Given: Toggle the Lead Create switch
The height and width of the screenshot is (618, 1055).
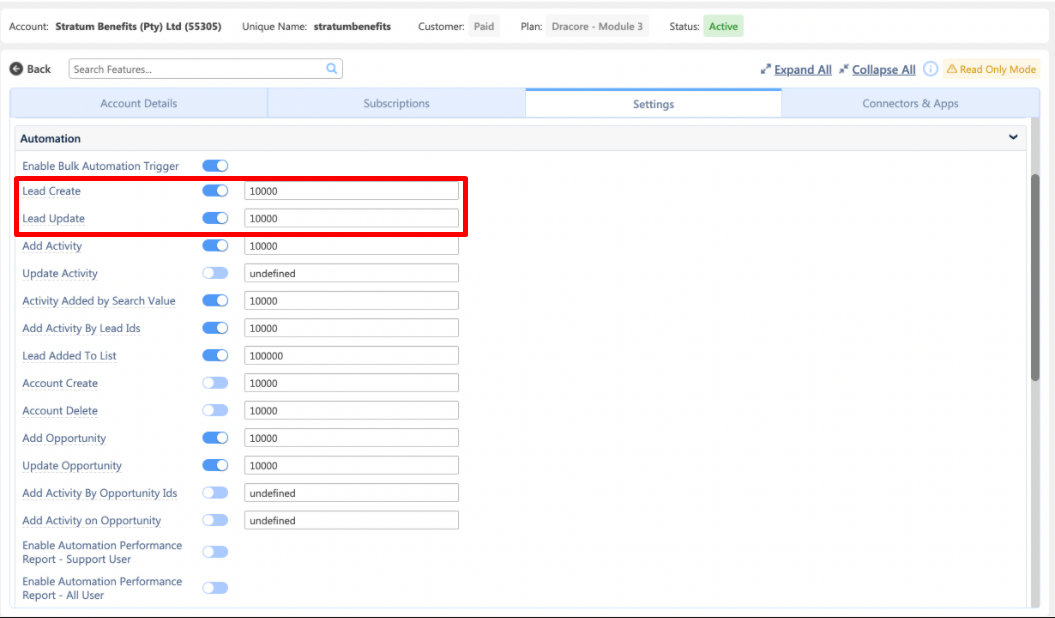Looking at the screenshot, I should pyautogui.click(x=215, y=190).
